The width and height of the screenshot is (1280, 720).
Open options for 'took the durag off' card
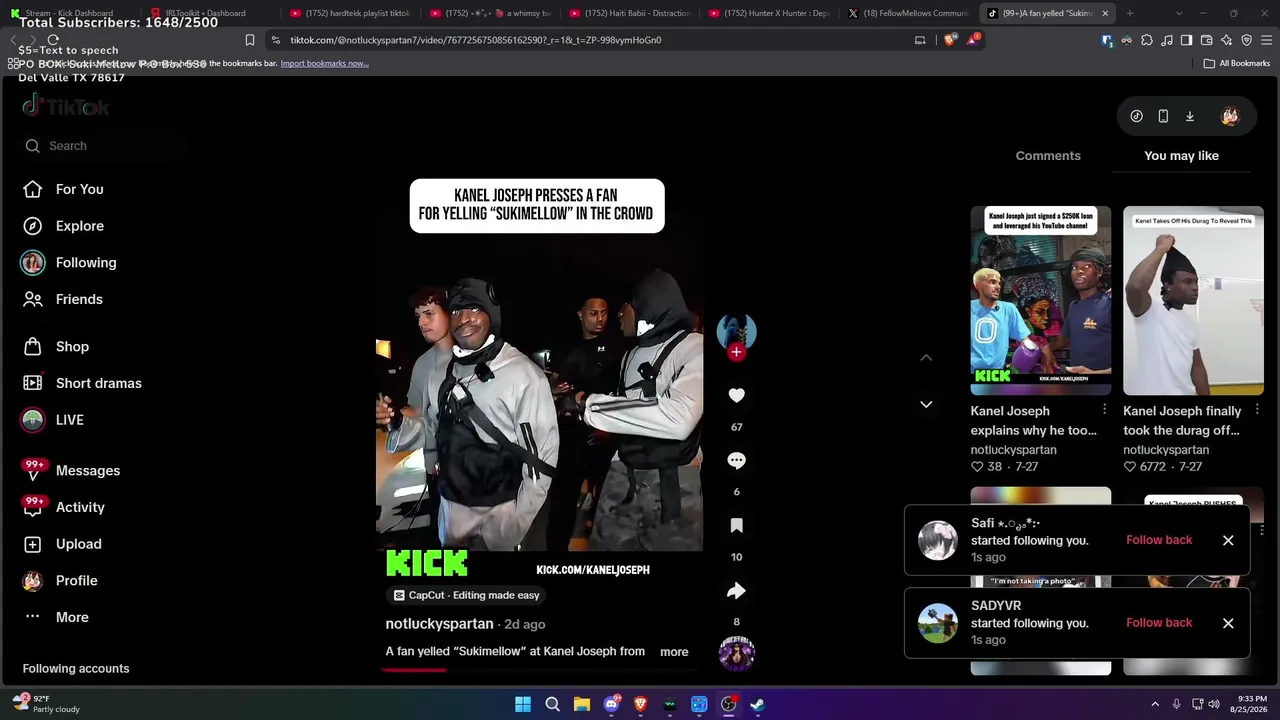[x=1257, y=410]
